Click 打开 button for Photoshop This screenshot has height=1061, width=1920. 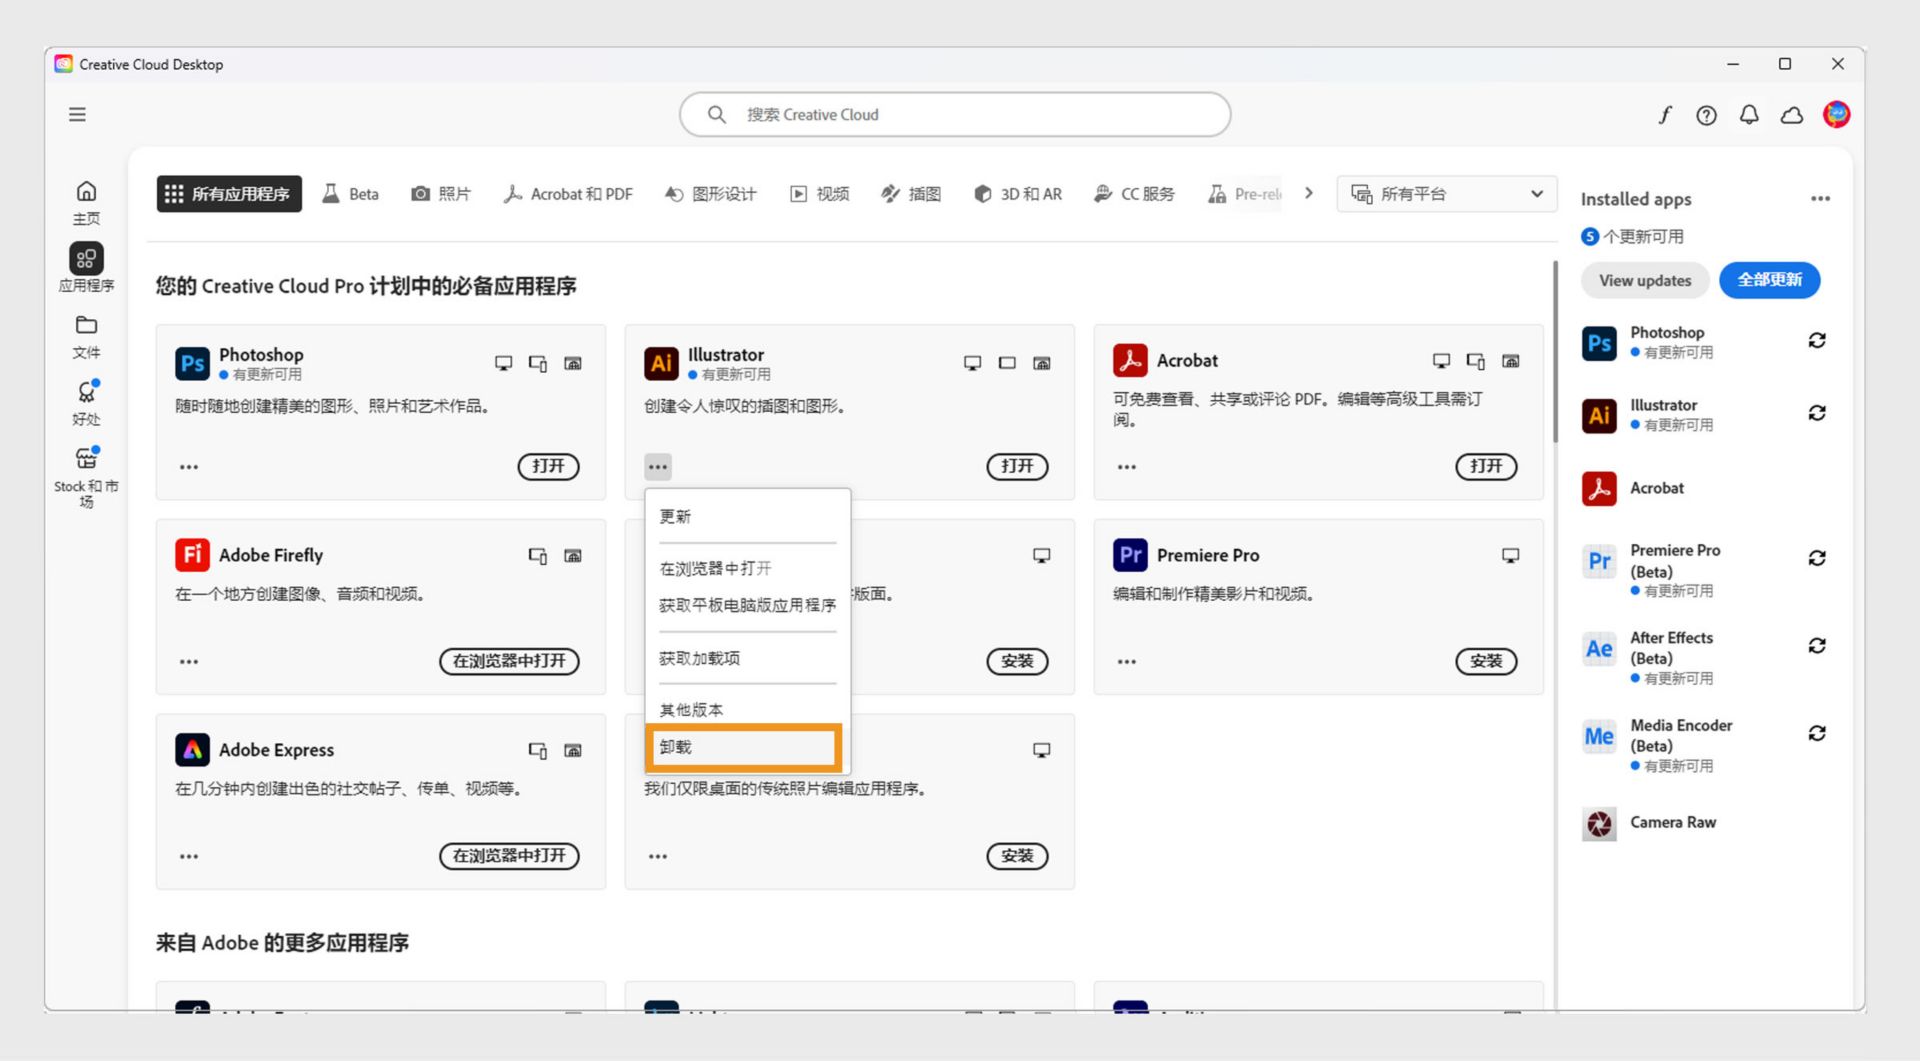548,467
